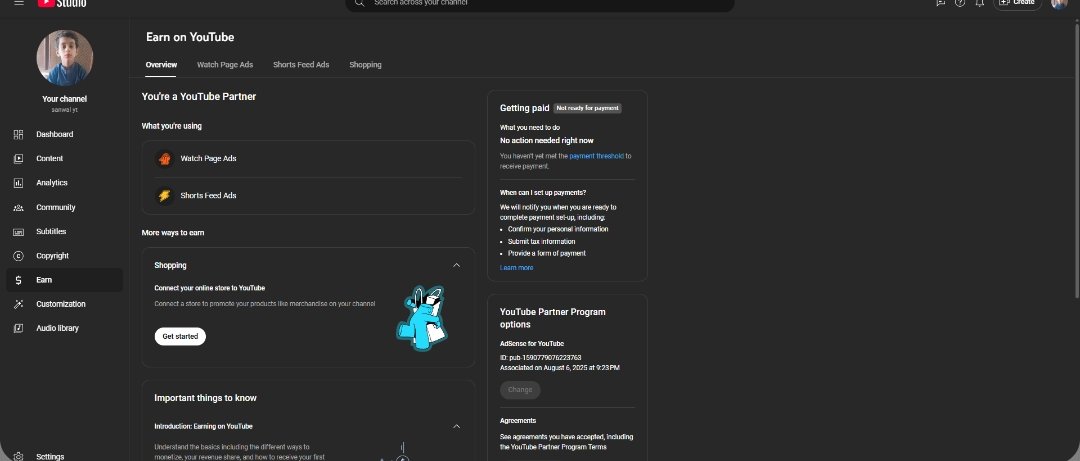Viewport: 1080px width, 461px height.
Task: Open the Copyright menu label
Action: click(52, 256)
